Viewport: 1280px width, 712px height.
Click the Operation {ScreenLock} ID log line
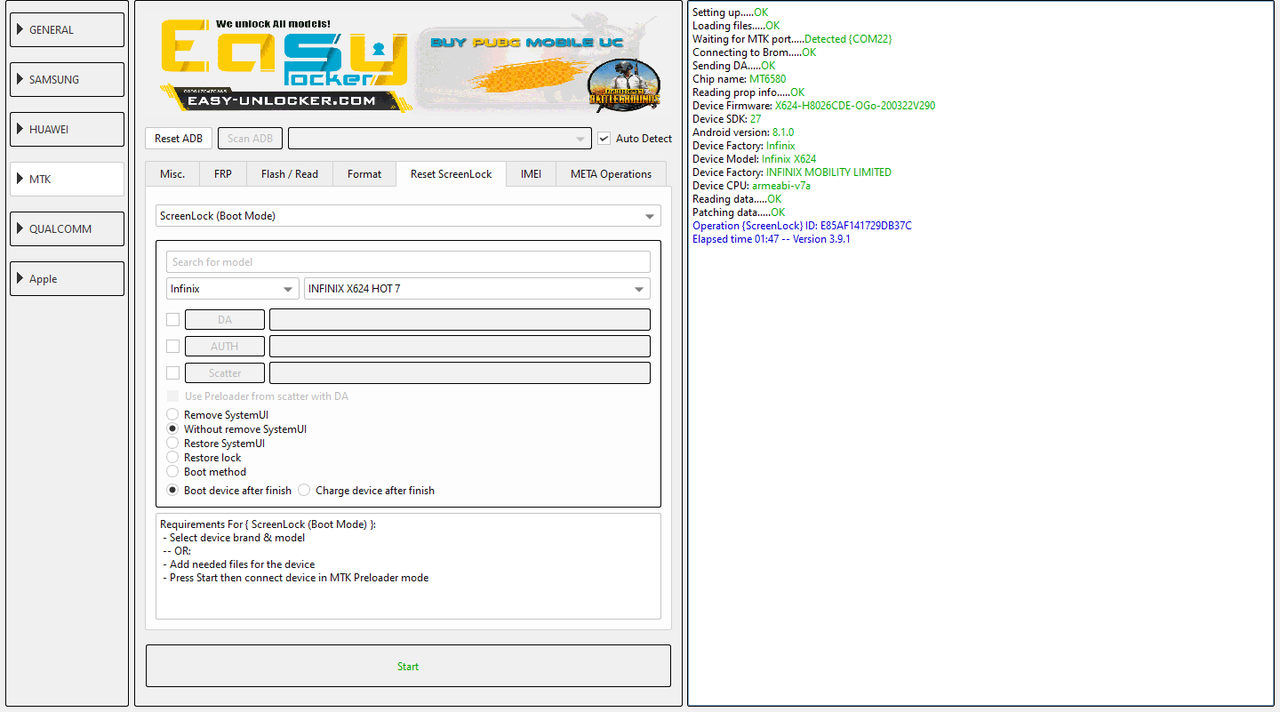pos(802,226)
